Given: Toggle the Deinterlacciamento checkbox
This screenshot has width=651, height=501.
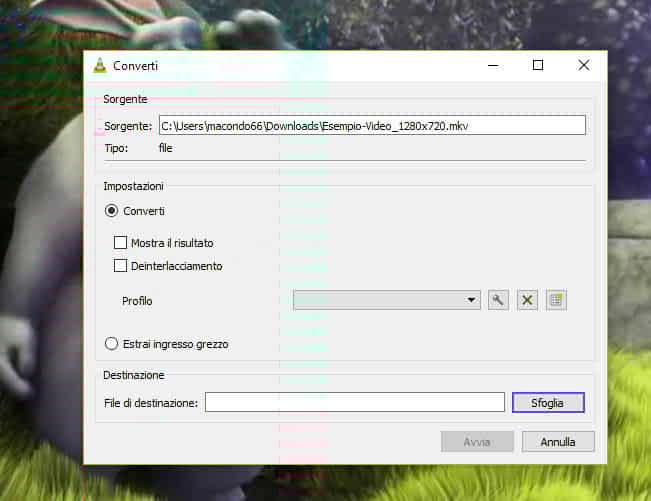Looking at the screenshot, I should pos(121,266).
